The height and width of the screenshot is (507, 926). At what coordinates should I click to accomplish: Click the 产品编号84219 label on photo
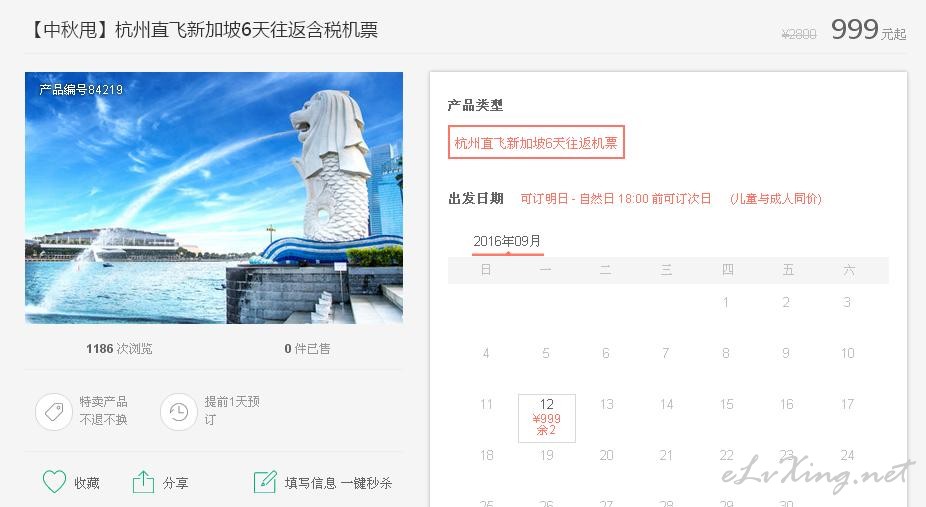(81, 90)
